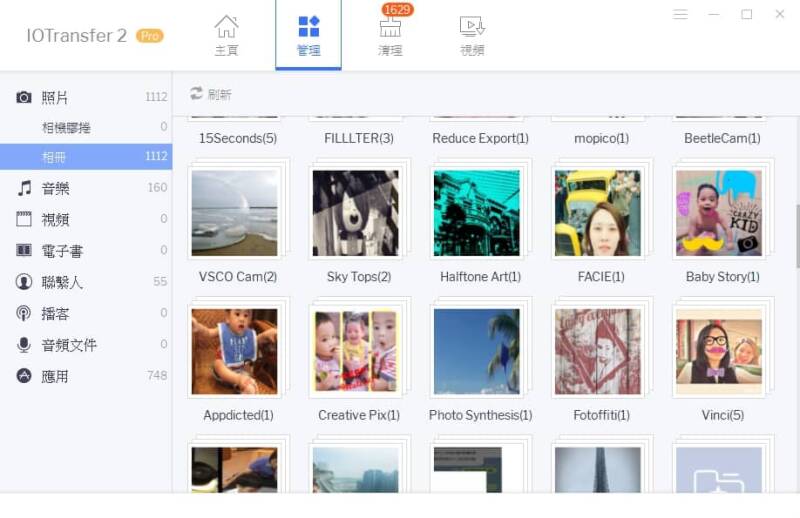Click the Apps store icon in sidebar
This screenshot has height=518, width=800.
[x=23, y=376]
